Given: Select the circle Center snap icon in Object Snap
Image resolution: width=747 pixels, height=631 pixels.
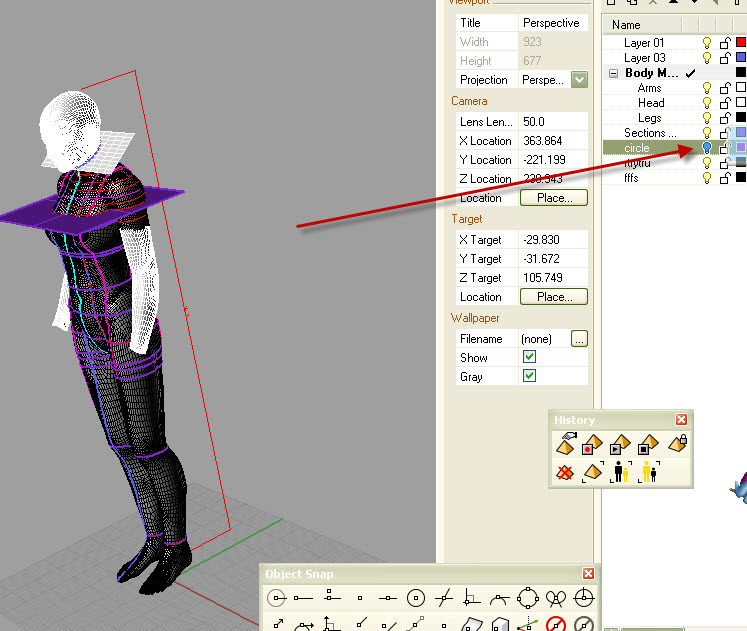Looking at the screenshot, I should [416, 598].
